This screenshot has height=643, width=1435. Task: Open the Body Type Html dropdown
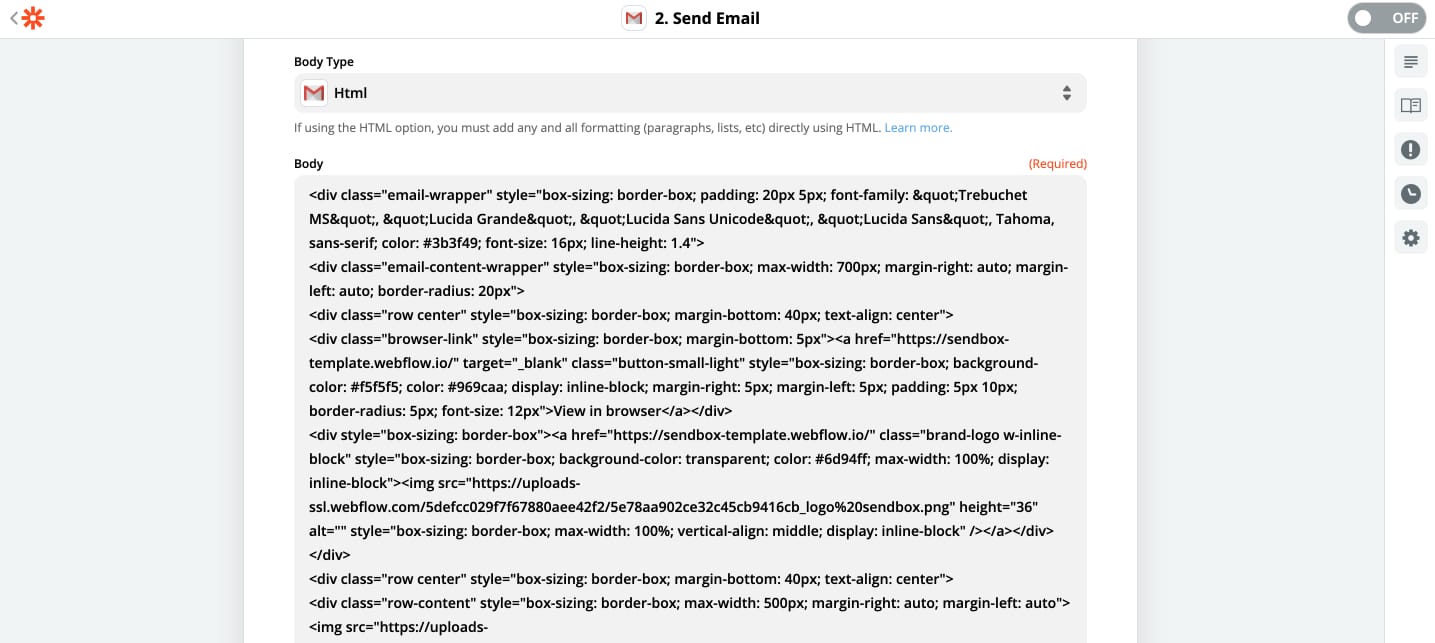(690, 93)
